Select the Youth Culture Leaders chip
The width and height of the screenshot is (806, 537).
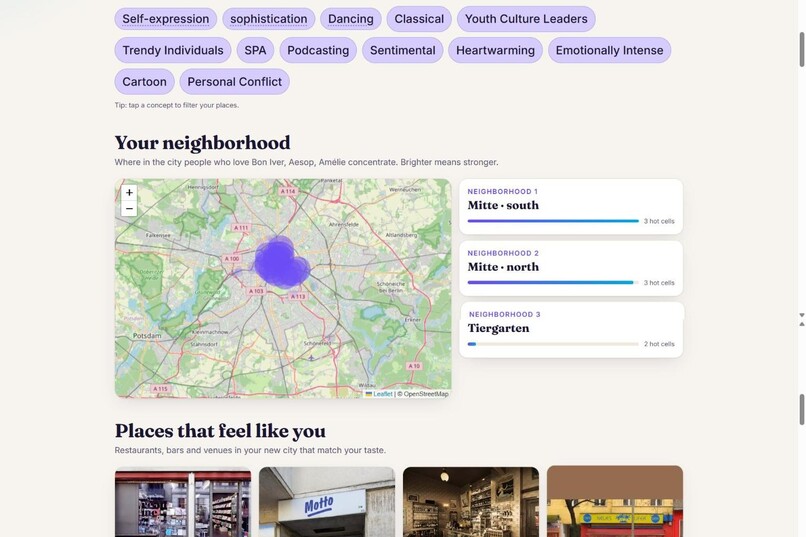click(x=526, y=19)
